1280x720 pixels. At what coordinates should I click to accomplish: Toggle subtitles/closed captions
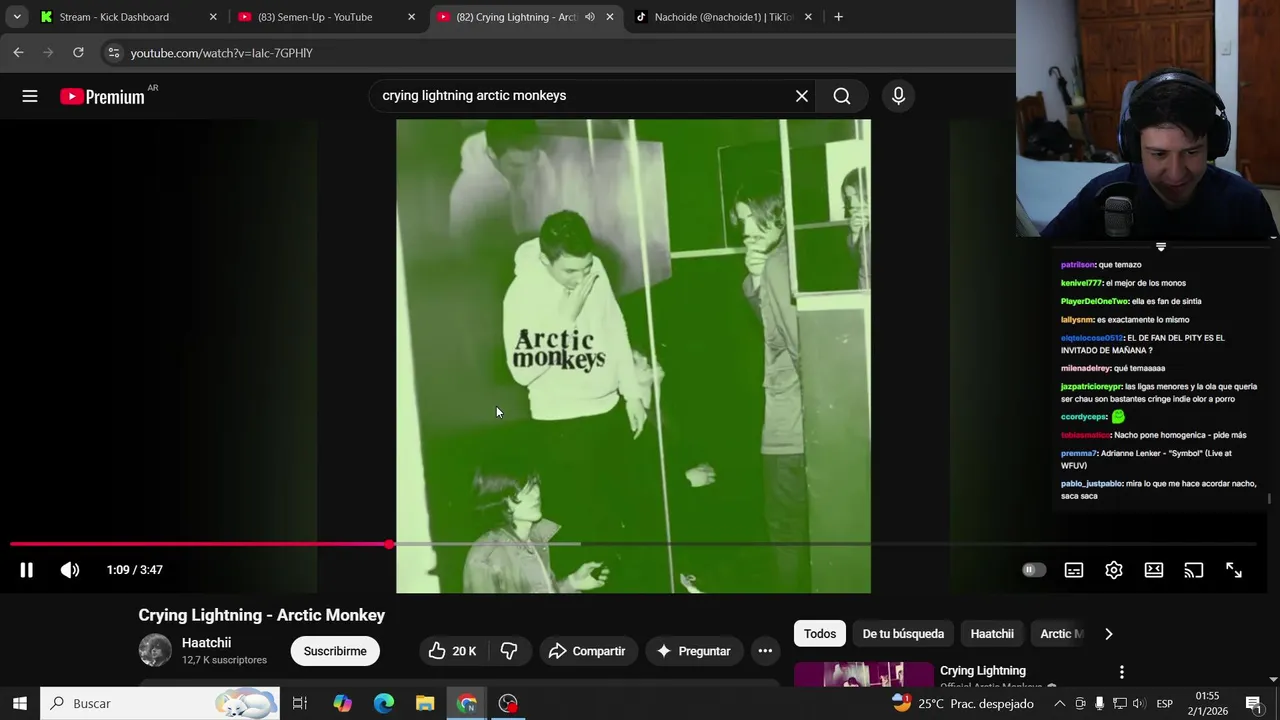[1074, 570]
